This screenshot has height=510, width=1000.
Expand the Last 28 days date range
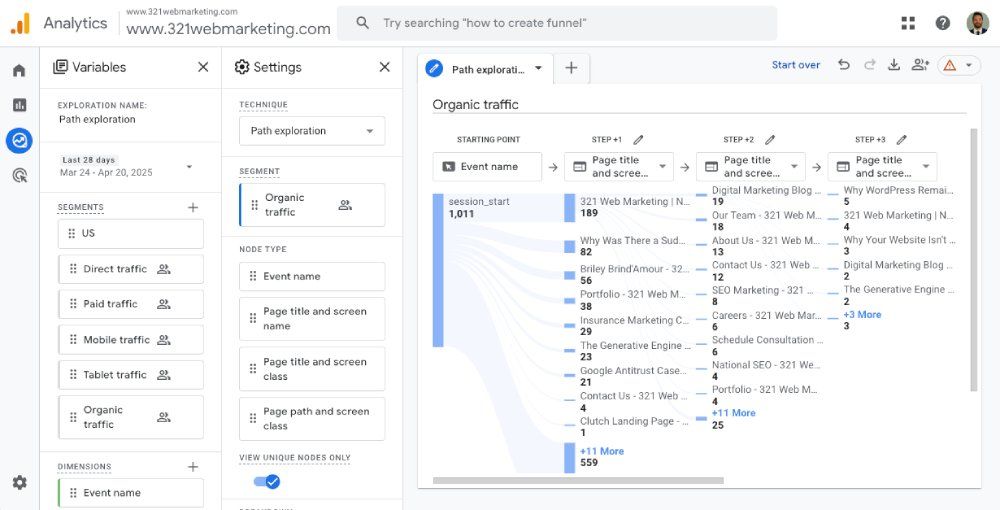tap(126, 166)
